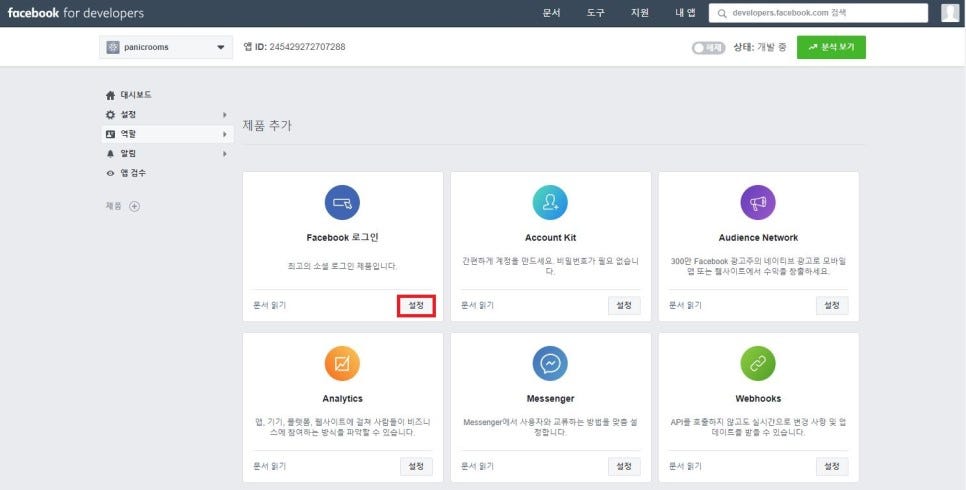This screenshot has width=966, height=490.
Task: Click the gear icon beside 설정
Action: tap(110, 115)
